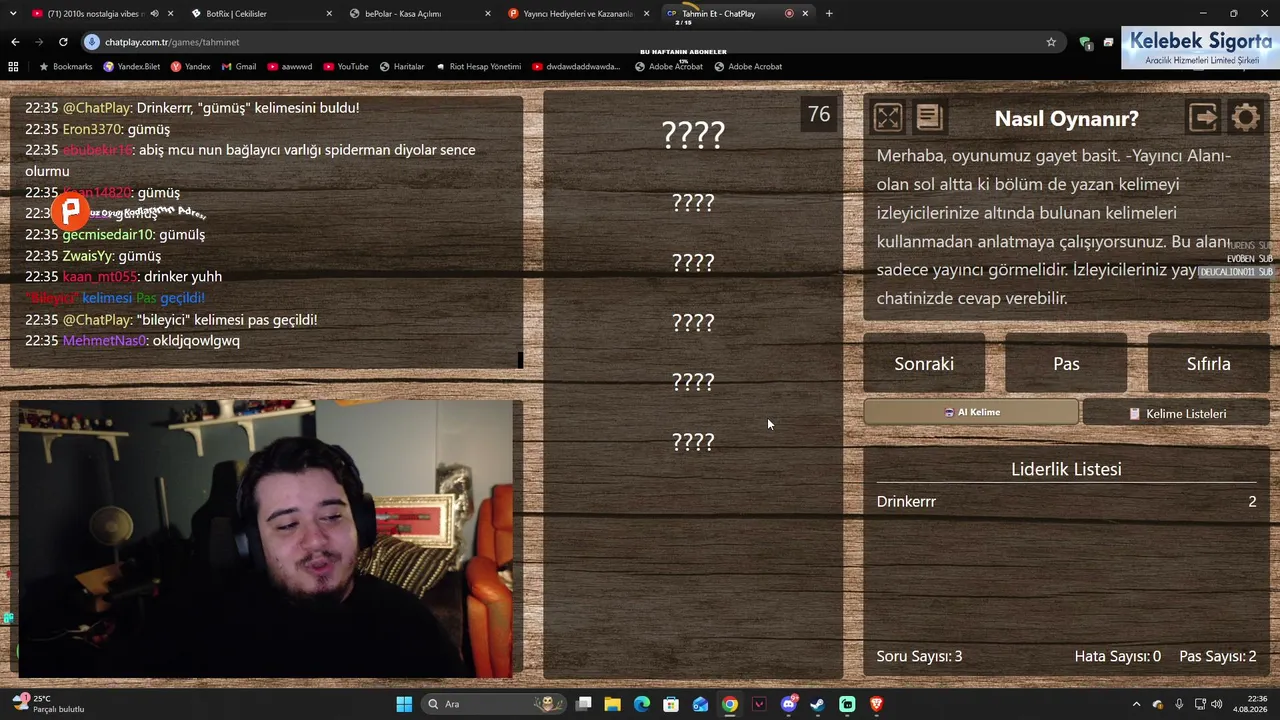Open the Windows Start menu
This screenshot has width=1280, height=720.
(404, 704)
